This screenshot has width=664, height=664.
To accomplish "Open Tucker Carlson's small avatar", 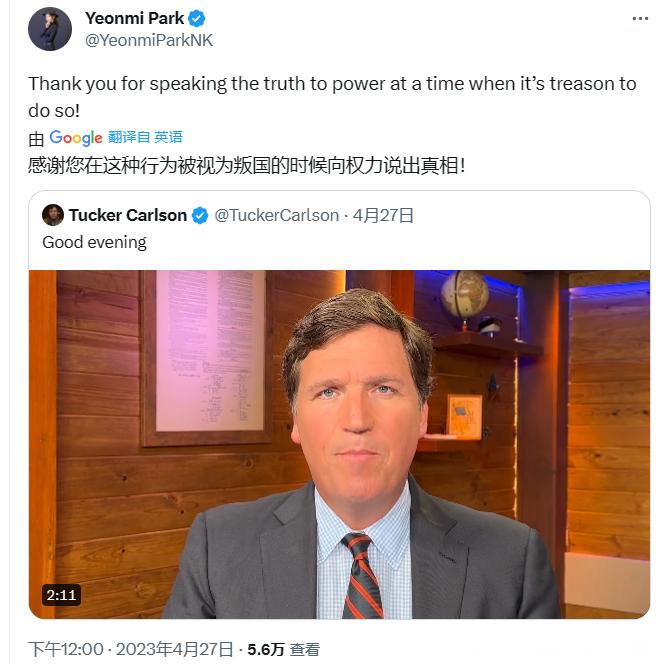I will click(x=53, y=215).
